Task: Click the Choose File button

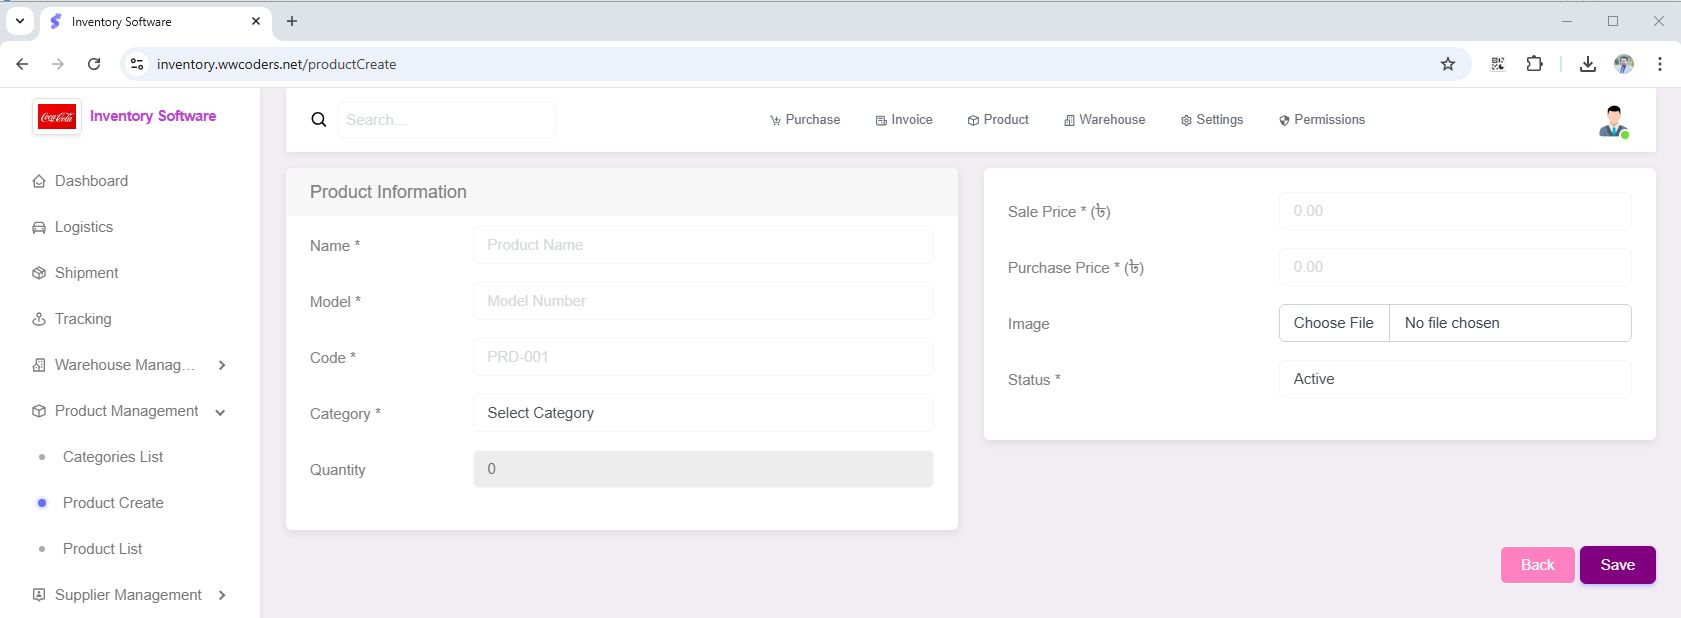Action: click(1334, 323)
